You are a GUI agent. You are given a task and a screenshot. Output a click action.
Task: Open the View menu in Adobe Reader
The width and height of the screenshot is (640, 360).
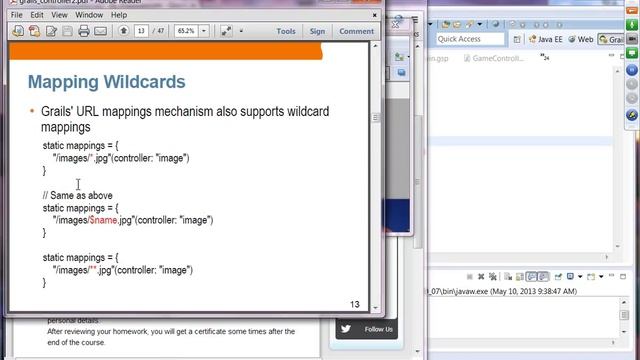click(x=59, y=15)
